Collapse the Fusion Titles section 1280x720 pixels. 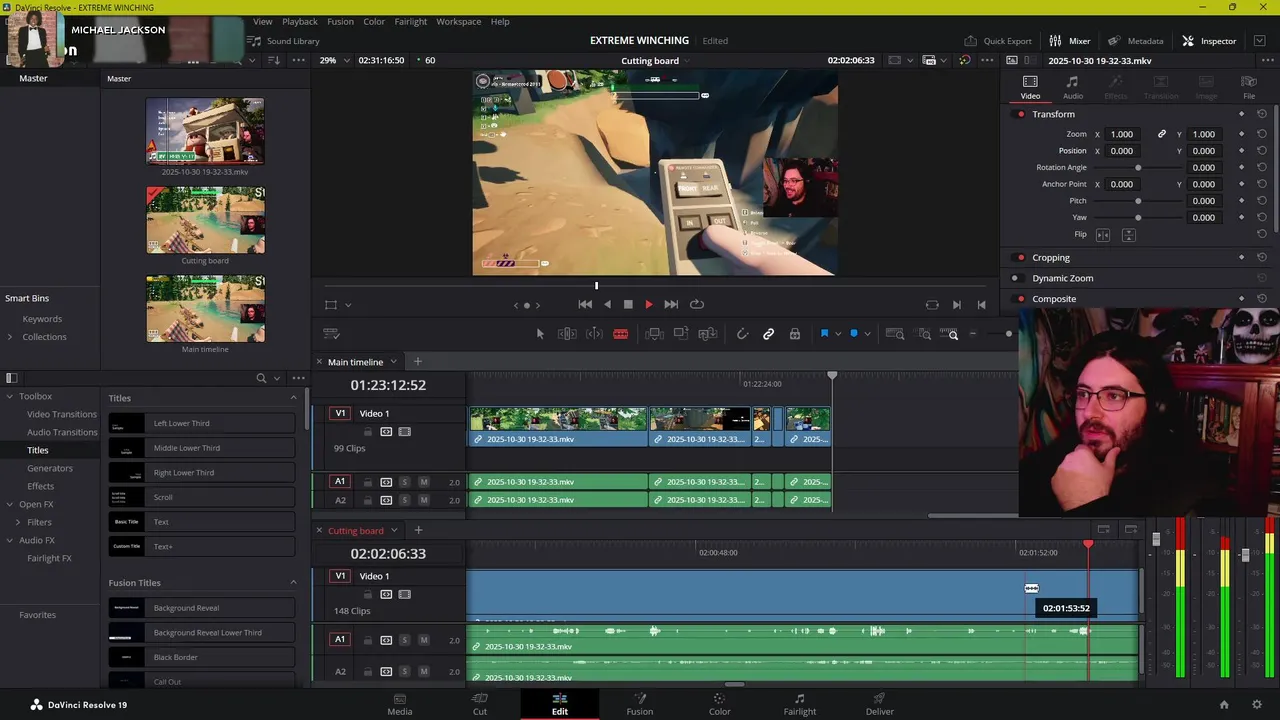click(x=293, y=583)
